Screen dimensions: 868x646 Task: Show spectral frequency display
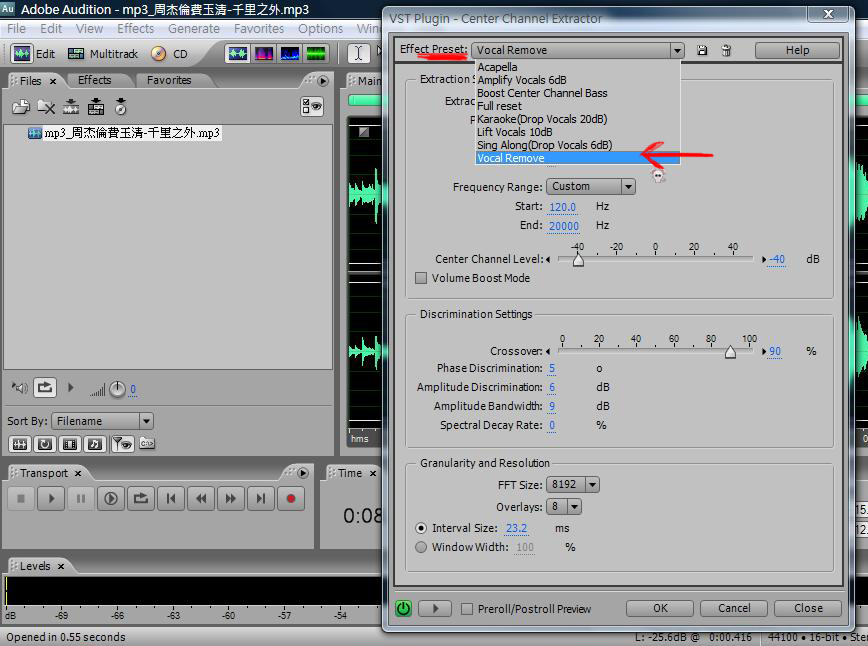(264, 54)
